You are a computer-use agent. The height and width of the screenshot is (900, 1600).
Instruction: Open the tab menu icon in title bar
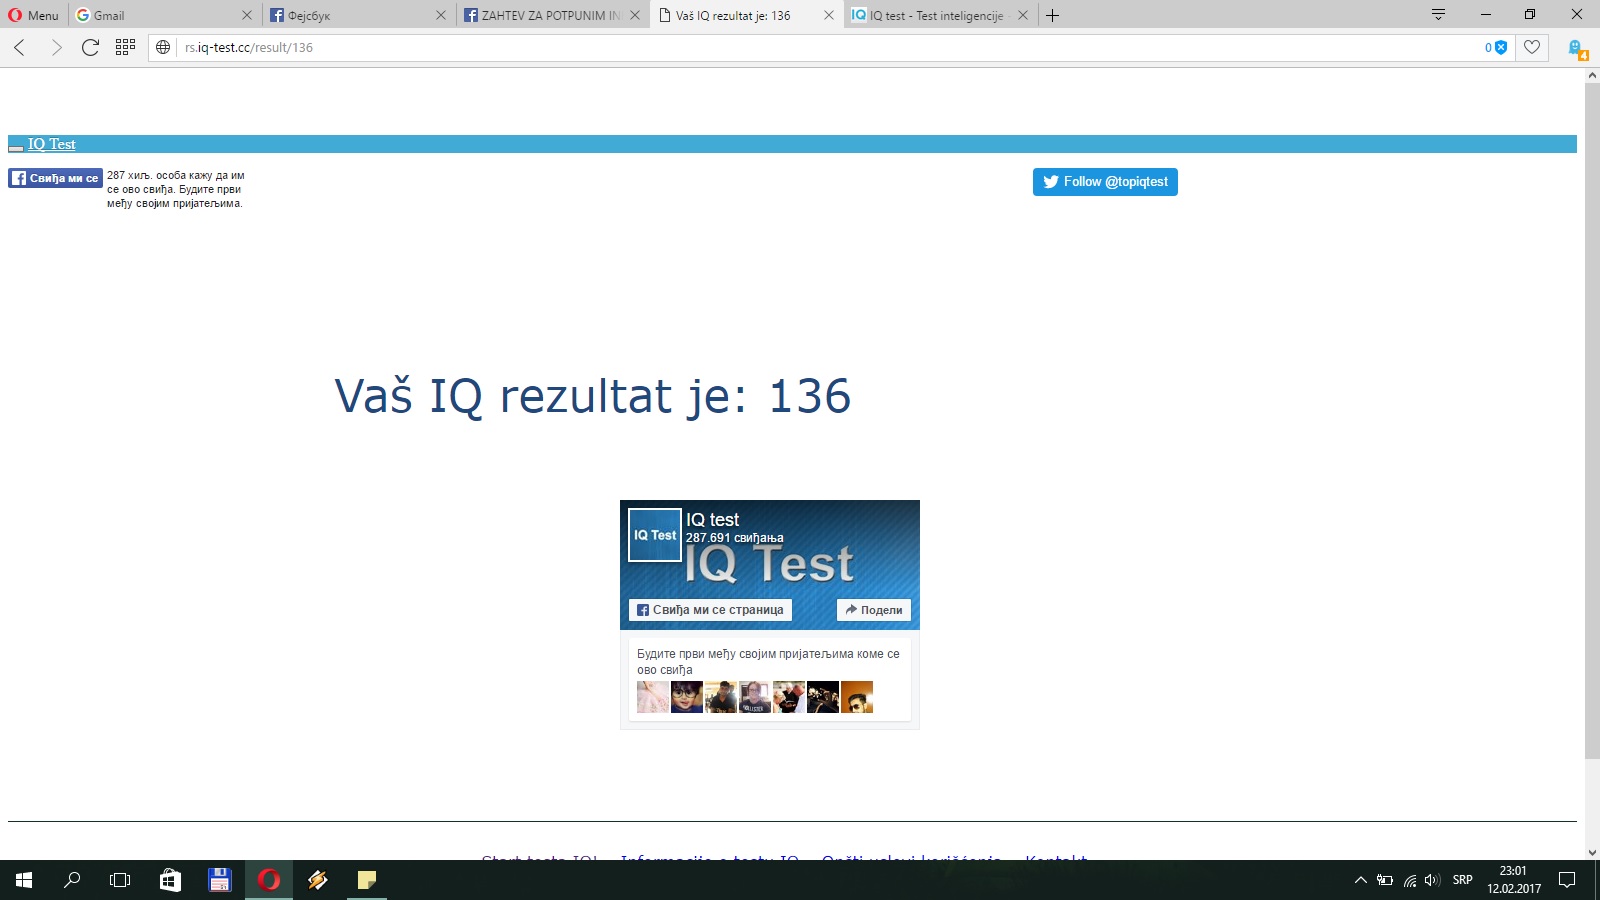1438,15
